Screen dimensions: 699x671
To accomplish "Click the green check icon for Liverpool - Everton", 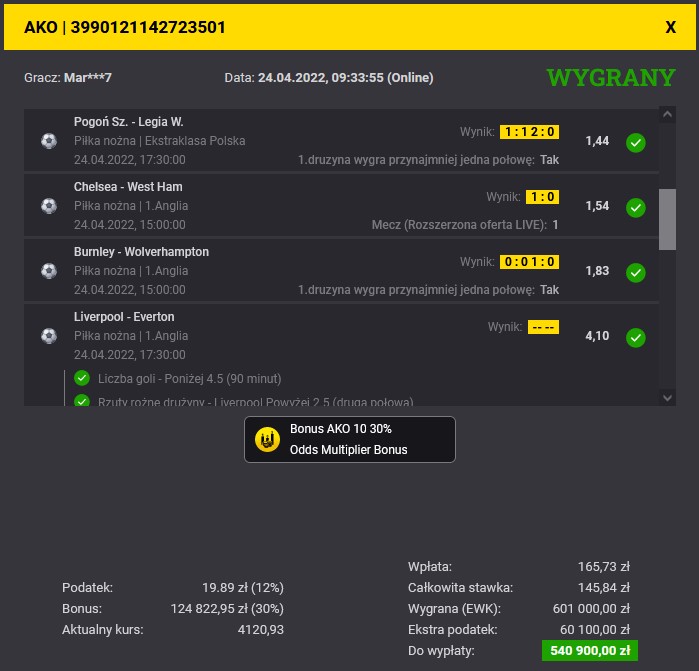I will coord(635,338).
